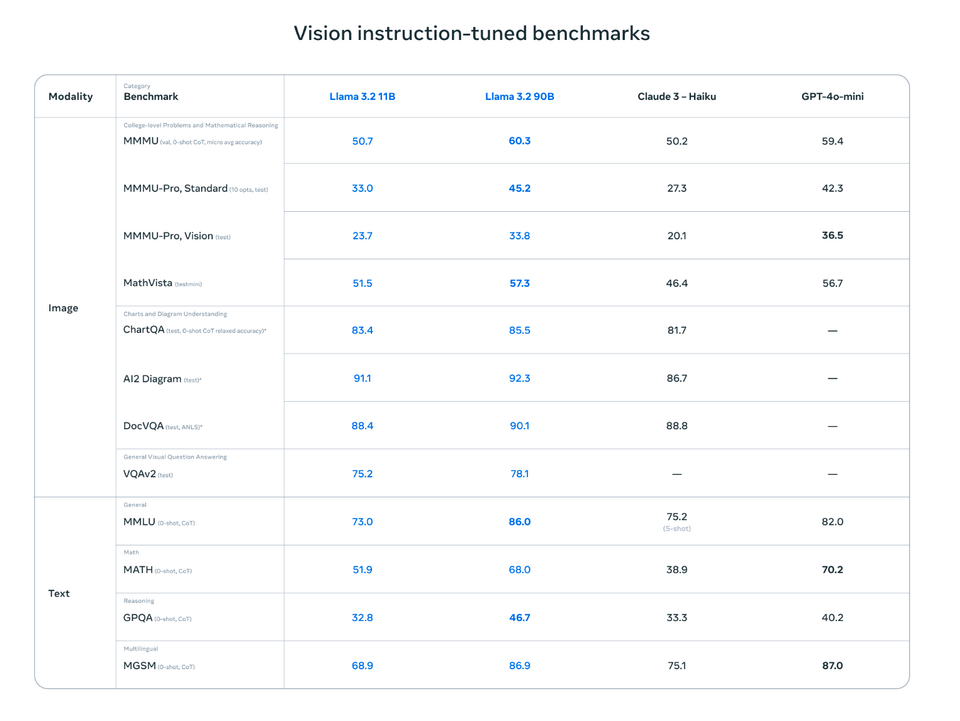
Task: Click the Llama 3.2 11B column header
Action: [x=362, y=97]
